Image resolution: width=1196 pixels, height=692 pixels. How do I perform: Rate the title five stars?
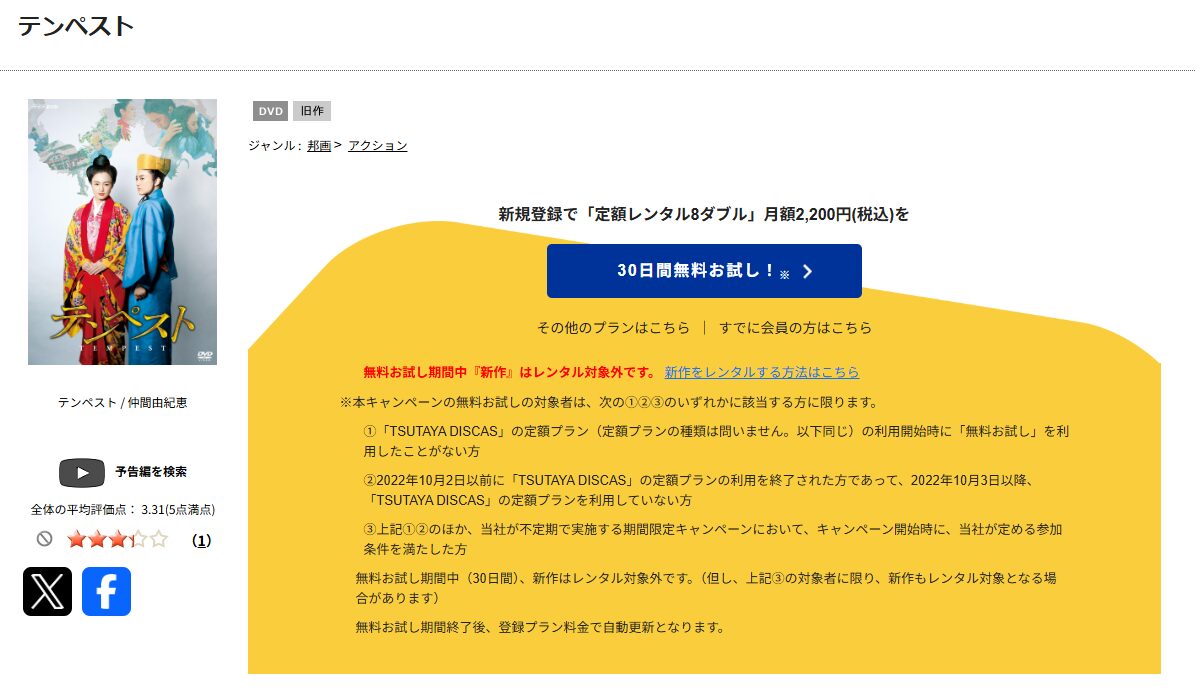[x=159, y=540]
